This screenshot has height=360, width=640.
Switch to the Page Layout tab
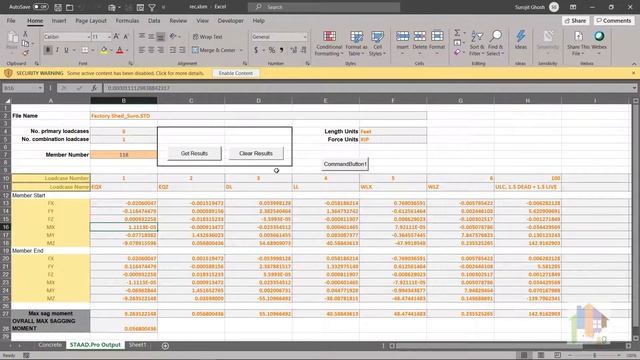click(91, 20)
